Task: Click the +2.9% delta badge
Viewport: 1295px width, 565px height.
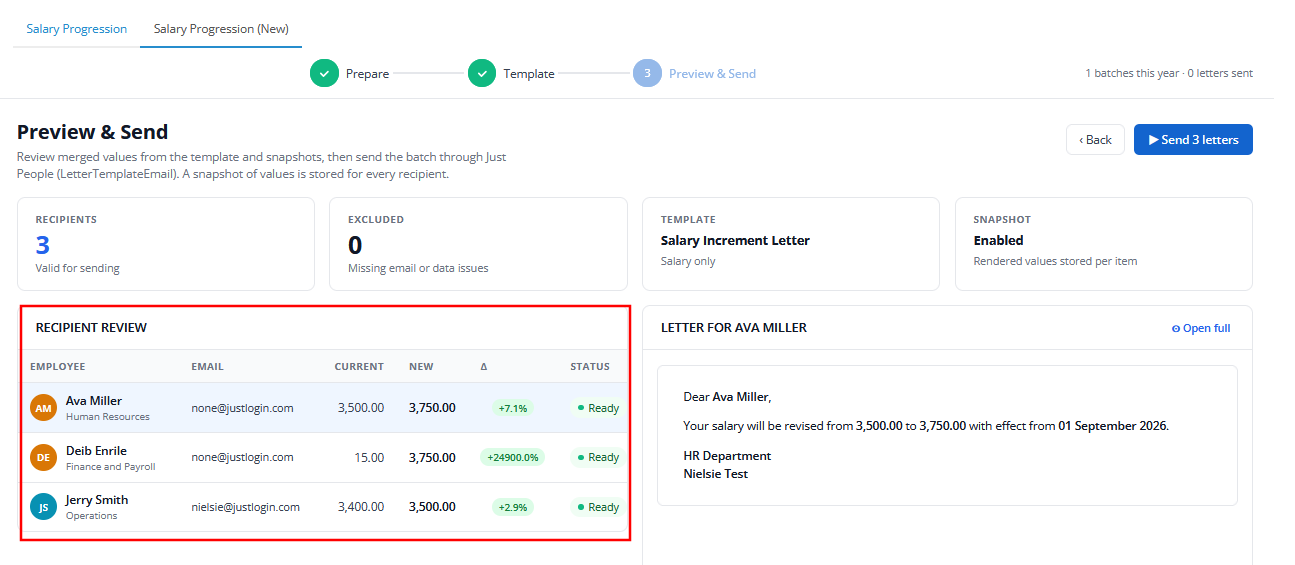Action: coord(512,507)
